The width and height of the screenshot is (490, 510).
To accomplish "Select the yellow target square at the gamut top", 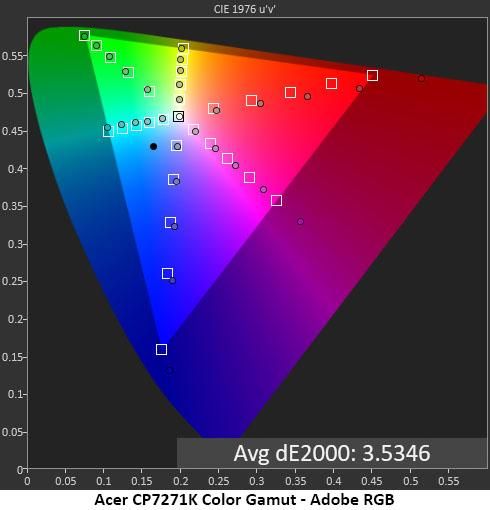I will [183, 49].
